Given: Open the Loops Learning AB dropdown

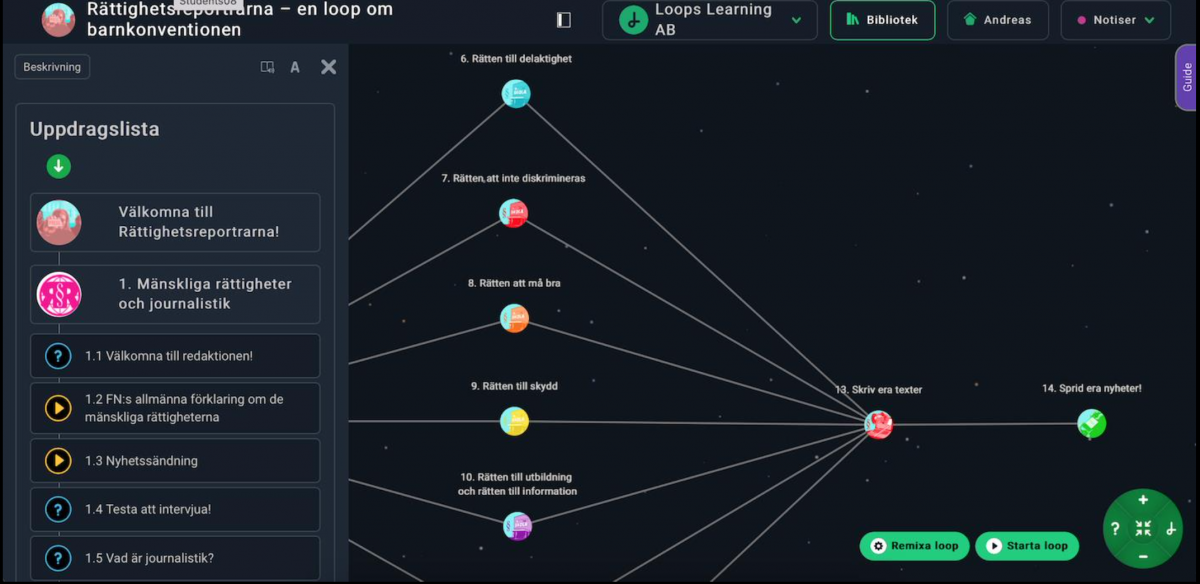Looking at the screenshot, I should [710, 20].
